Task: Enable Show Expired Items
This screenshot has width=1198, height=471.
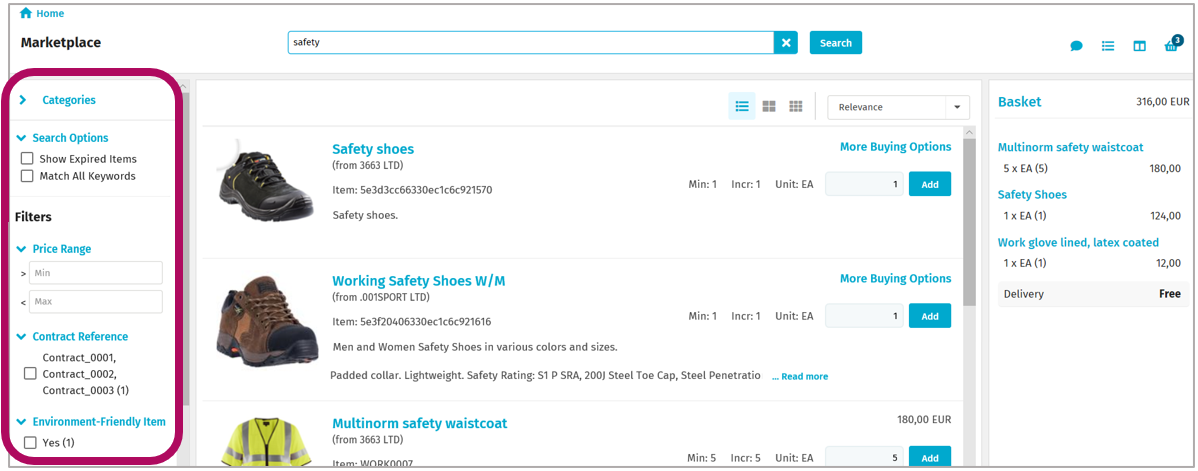Action: [x=28, y=159]
